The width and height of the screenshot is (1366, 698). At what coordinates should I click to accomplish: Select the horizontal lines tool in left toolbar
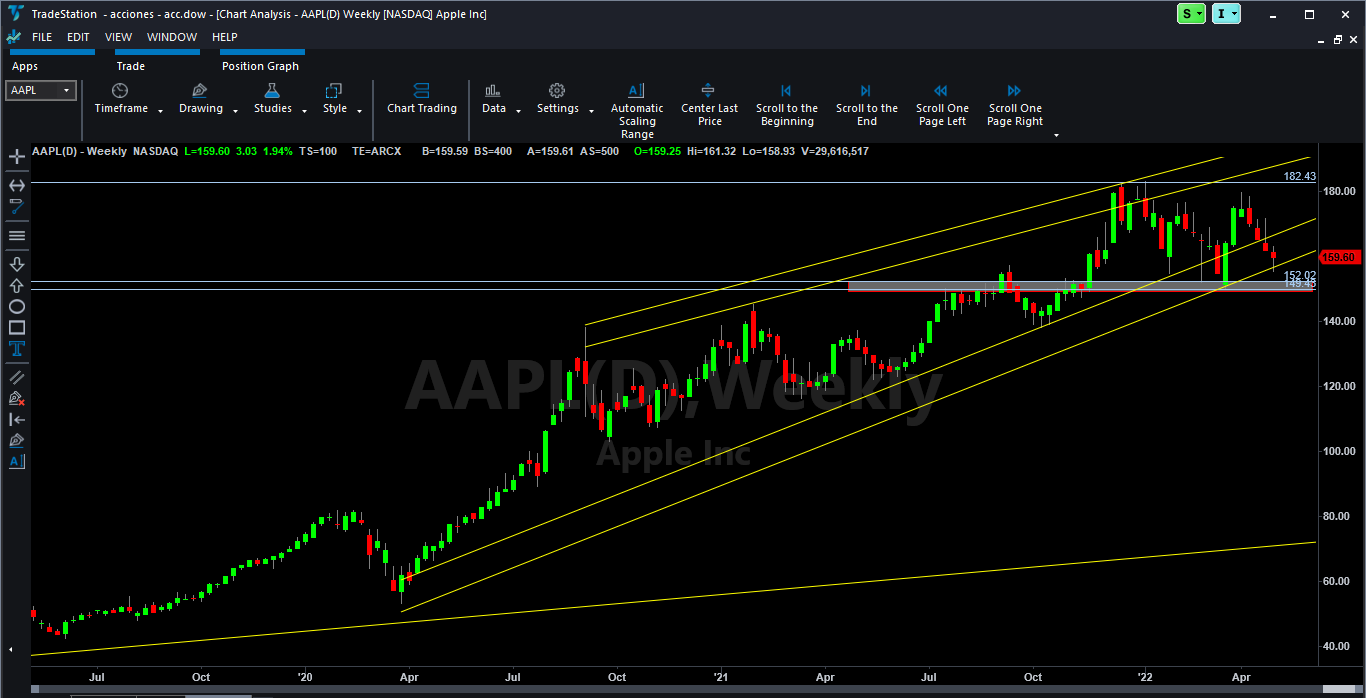click(x=17, y=236)
